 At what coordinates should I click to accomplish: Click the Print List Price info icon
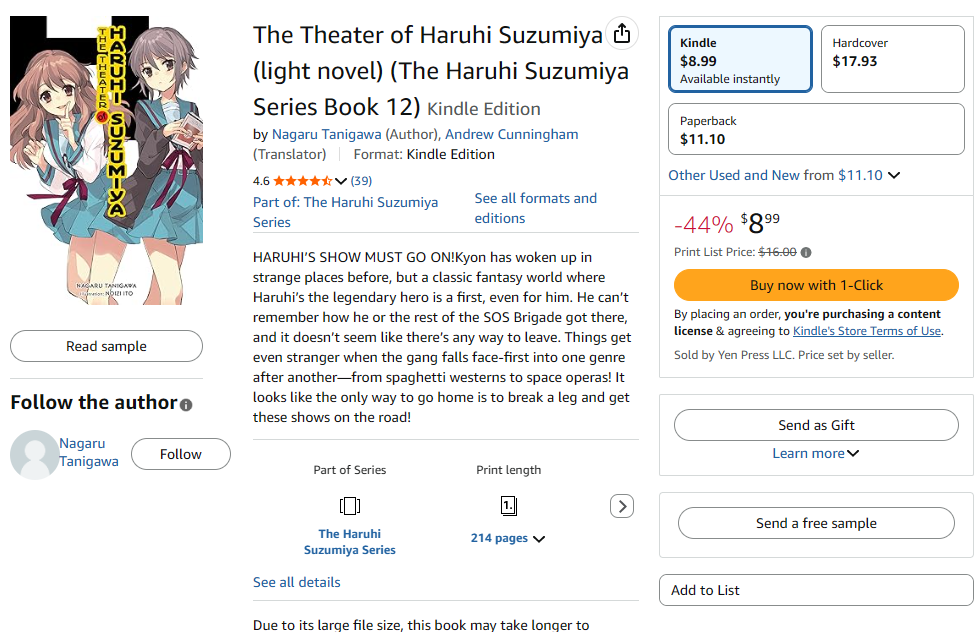pos(806,253)
